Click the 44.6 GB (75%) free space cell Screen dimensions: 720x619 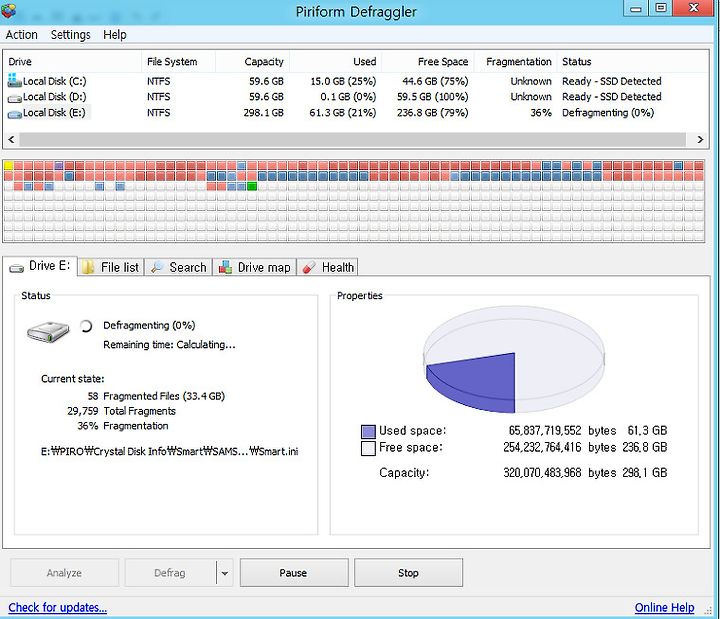point(435,81)
